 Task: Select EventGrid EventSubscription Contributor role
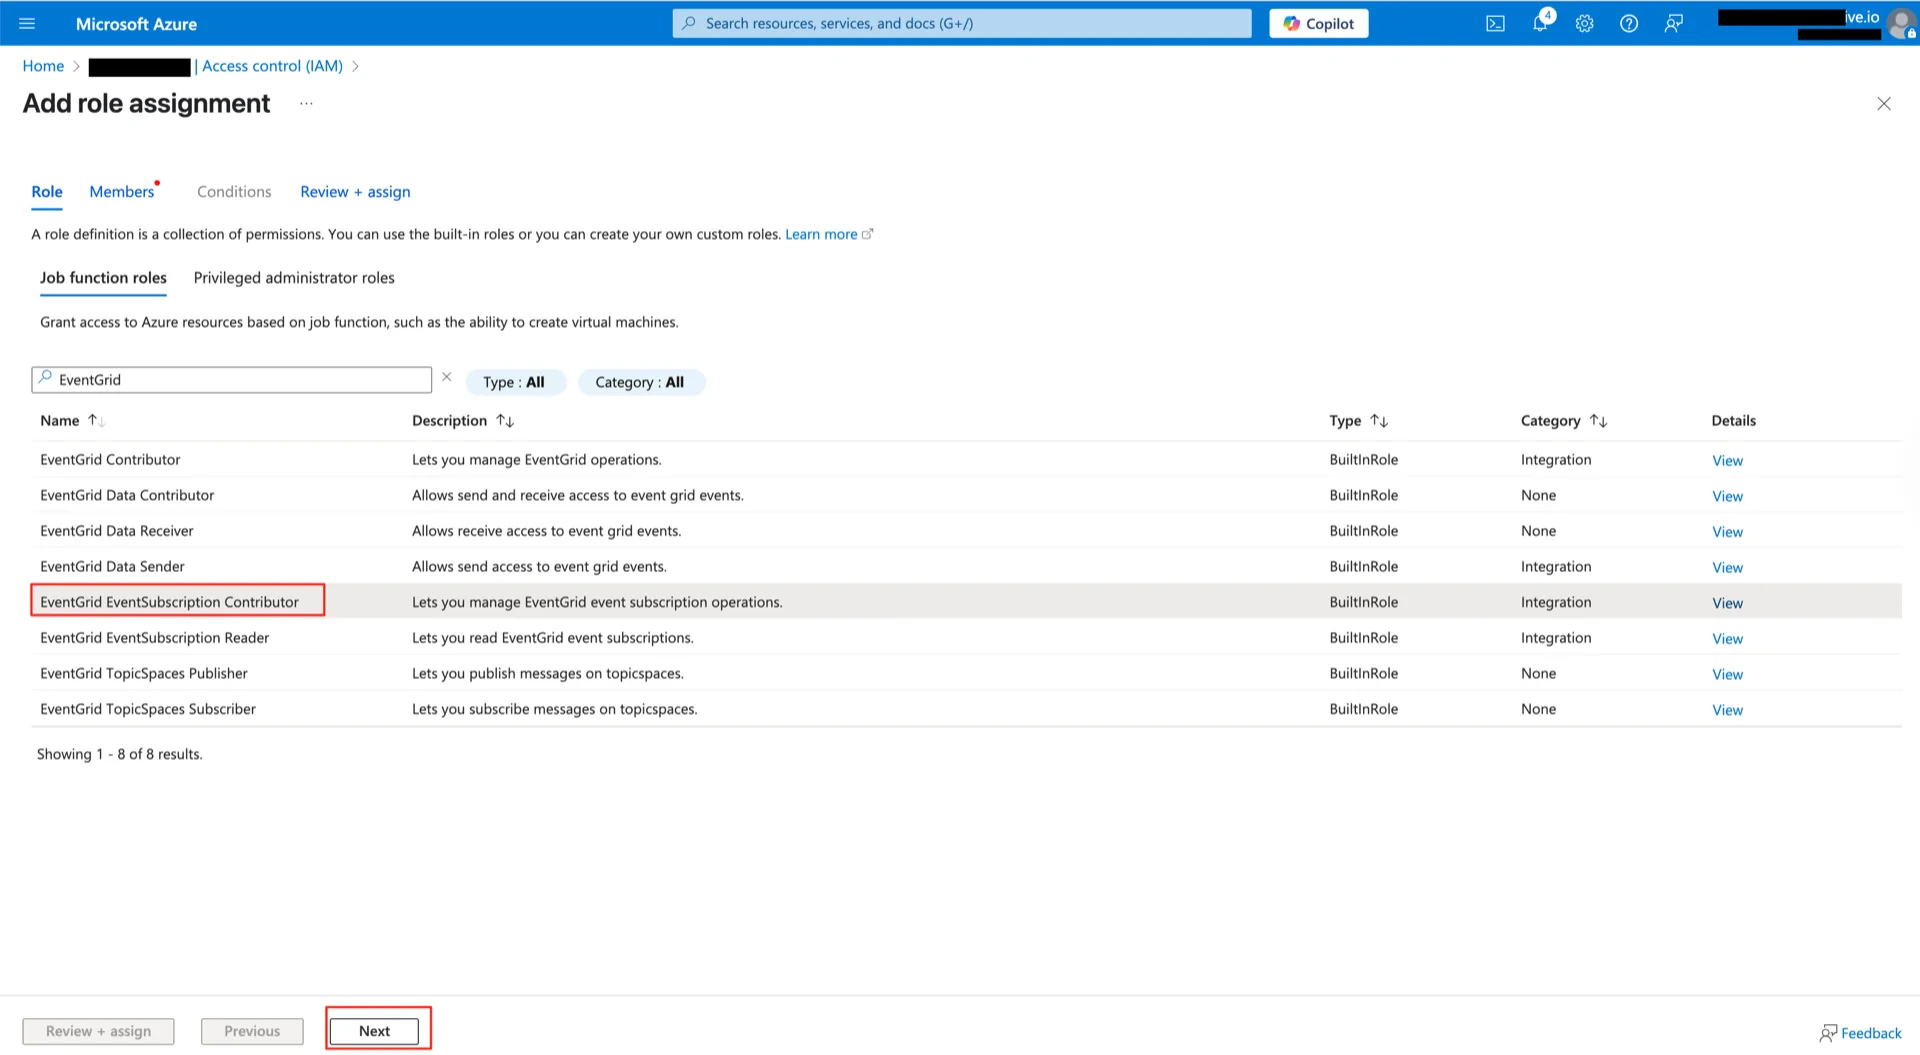(x=169, y=602)
